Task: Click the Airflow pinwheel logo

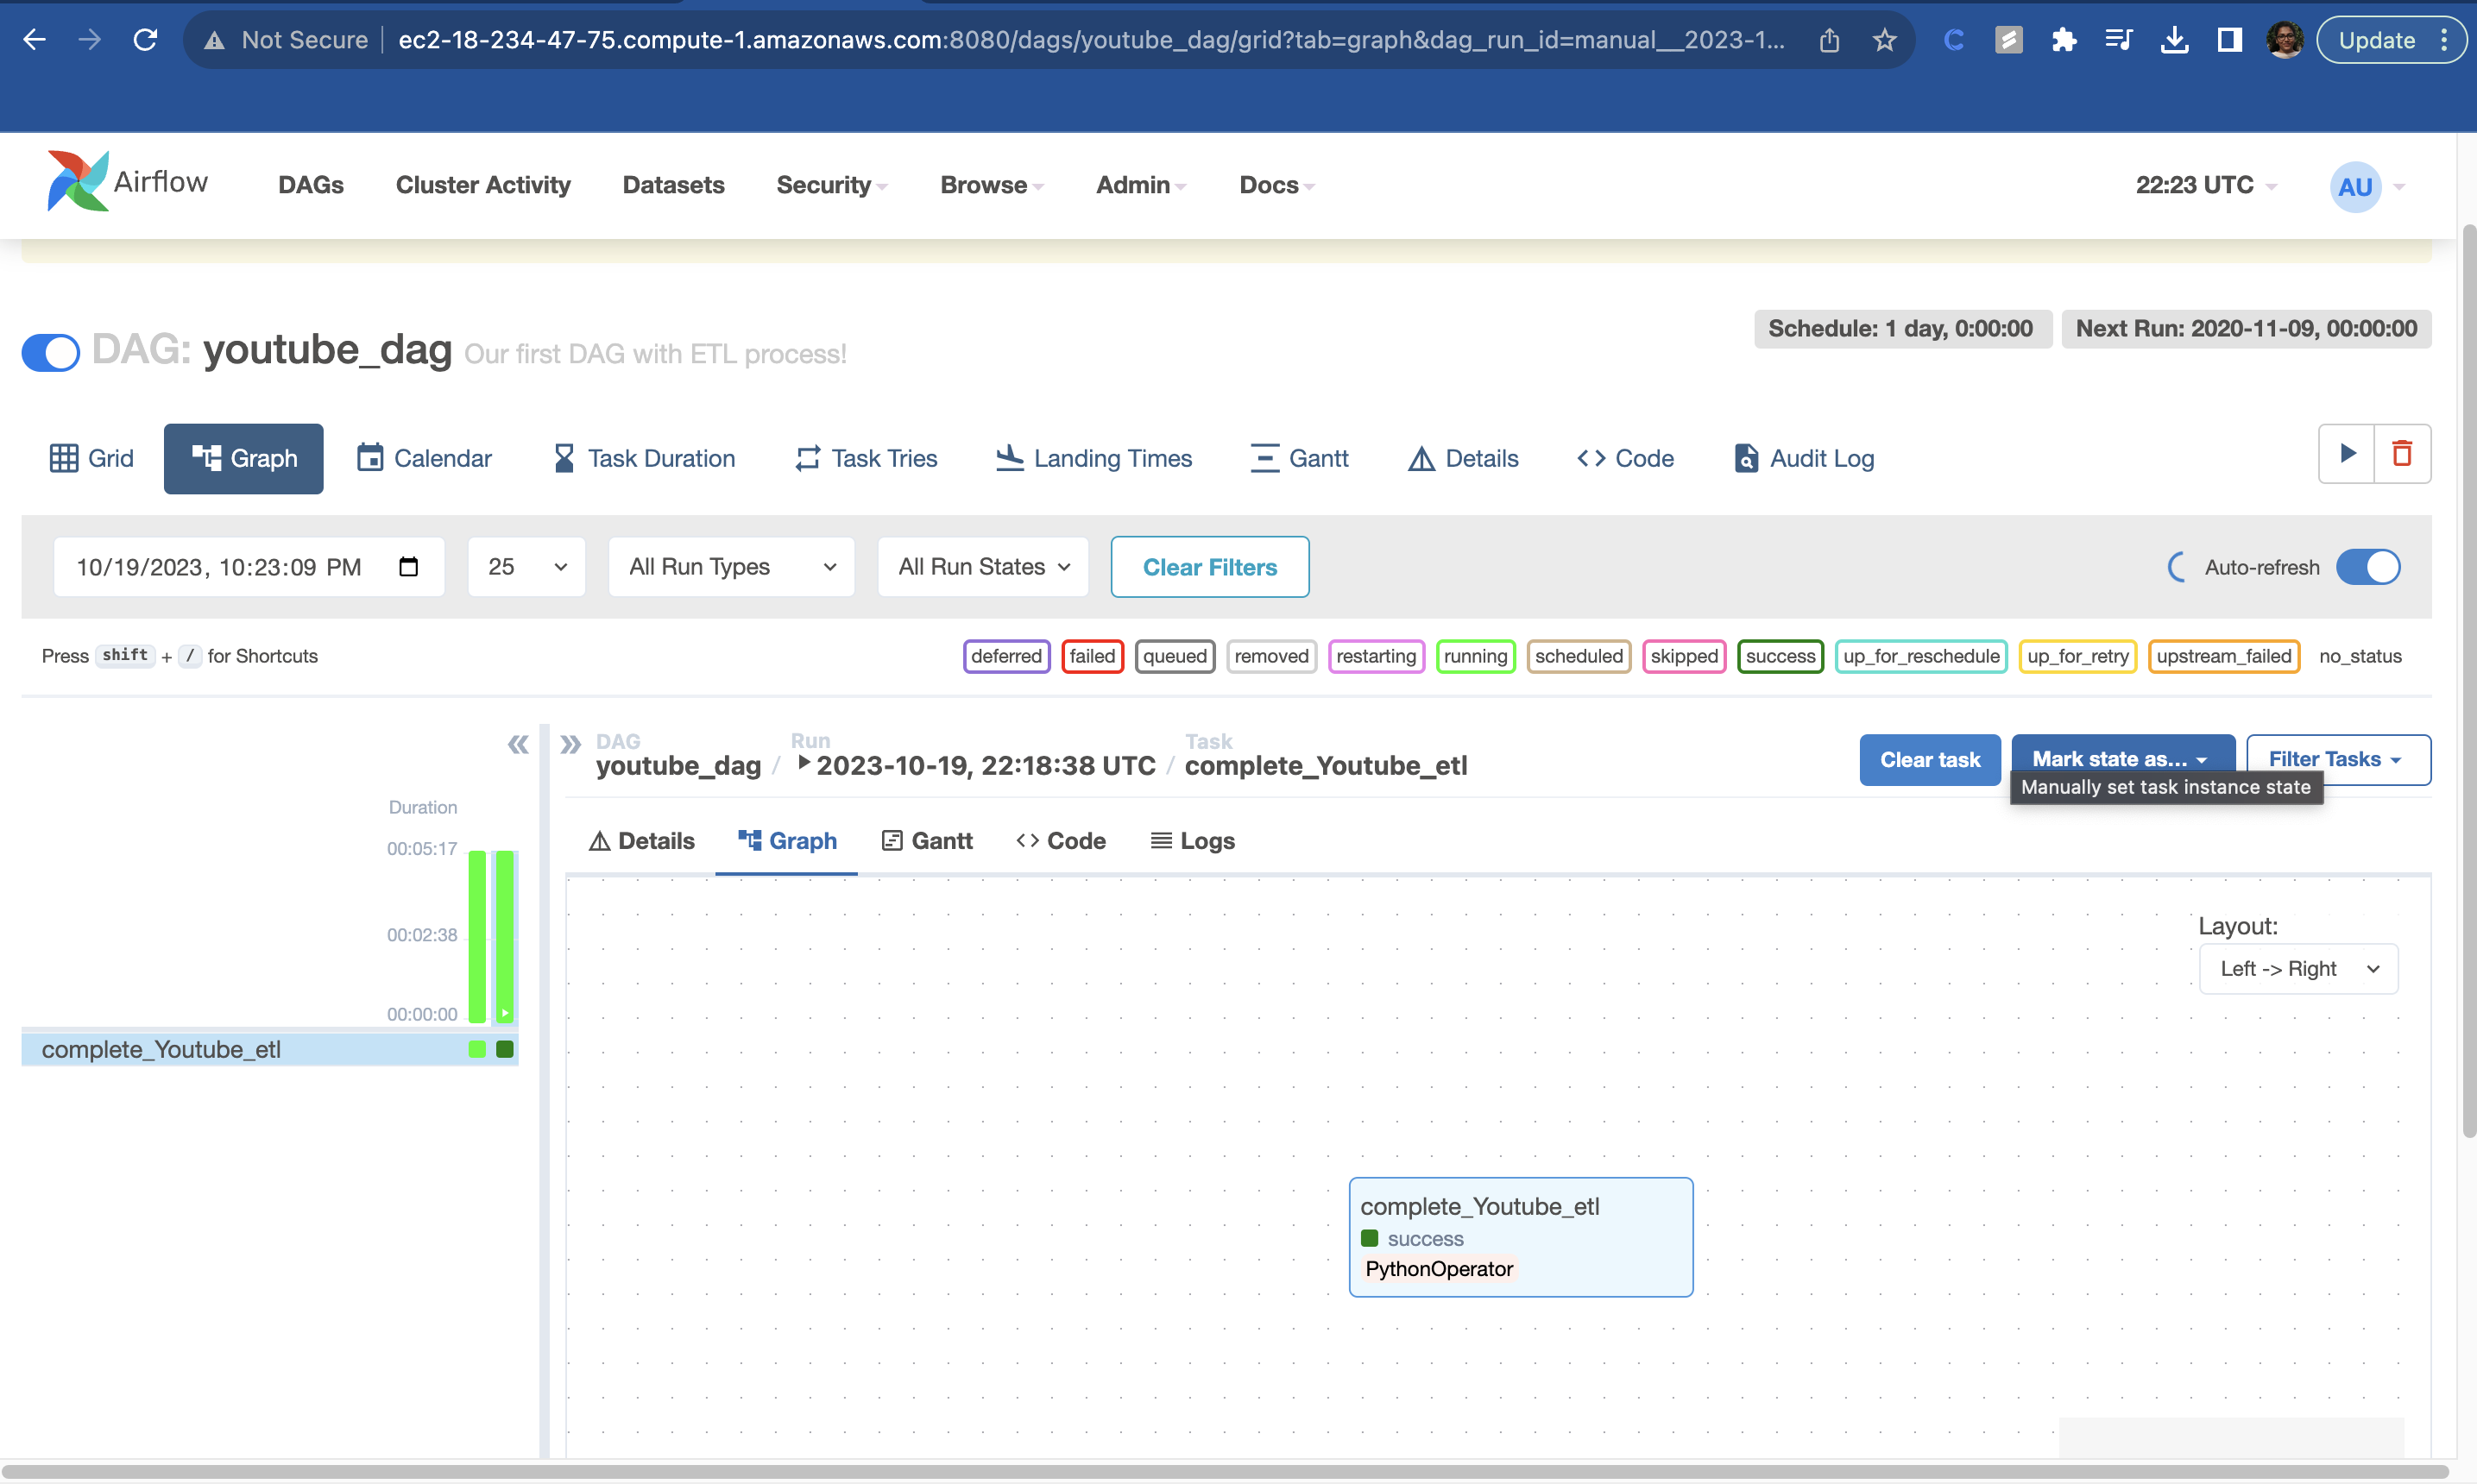Action: tap(78, 181)
